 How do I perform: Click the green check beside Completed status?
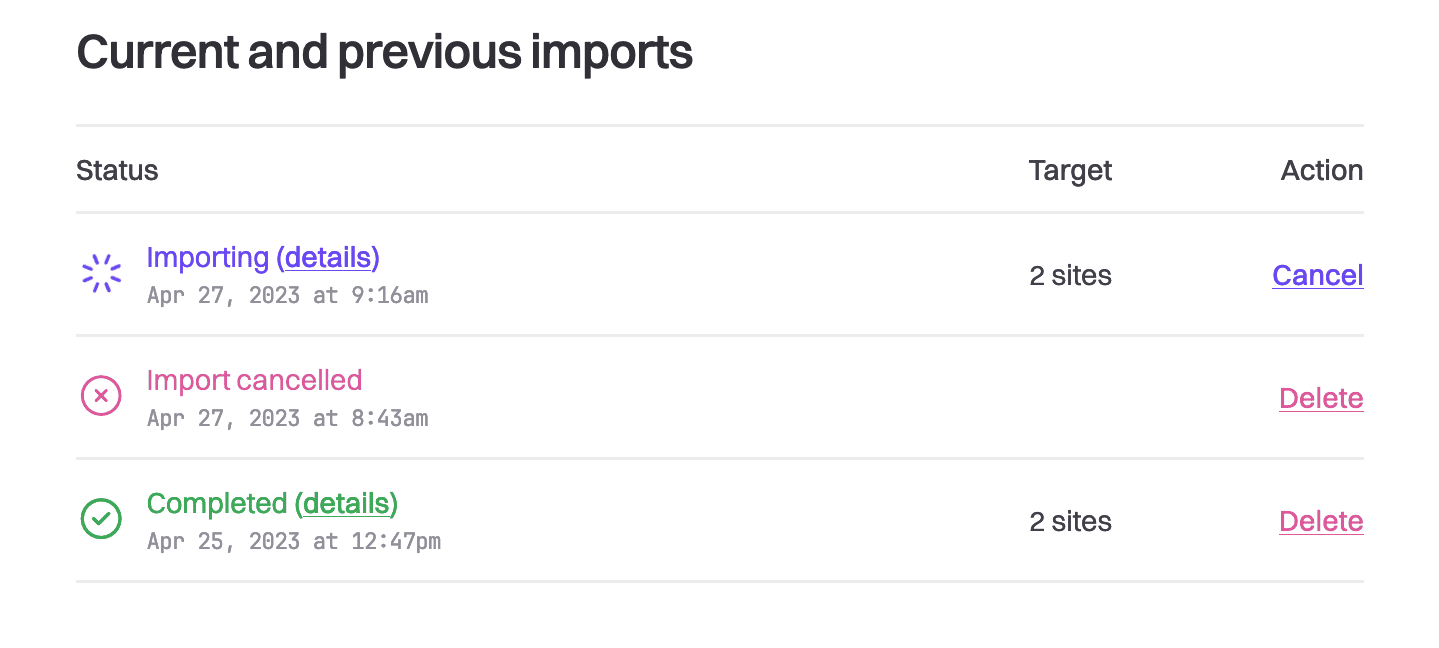click(100, 519)
